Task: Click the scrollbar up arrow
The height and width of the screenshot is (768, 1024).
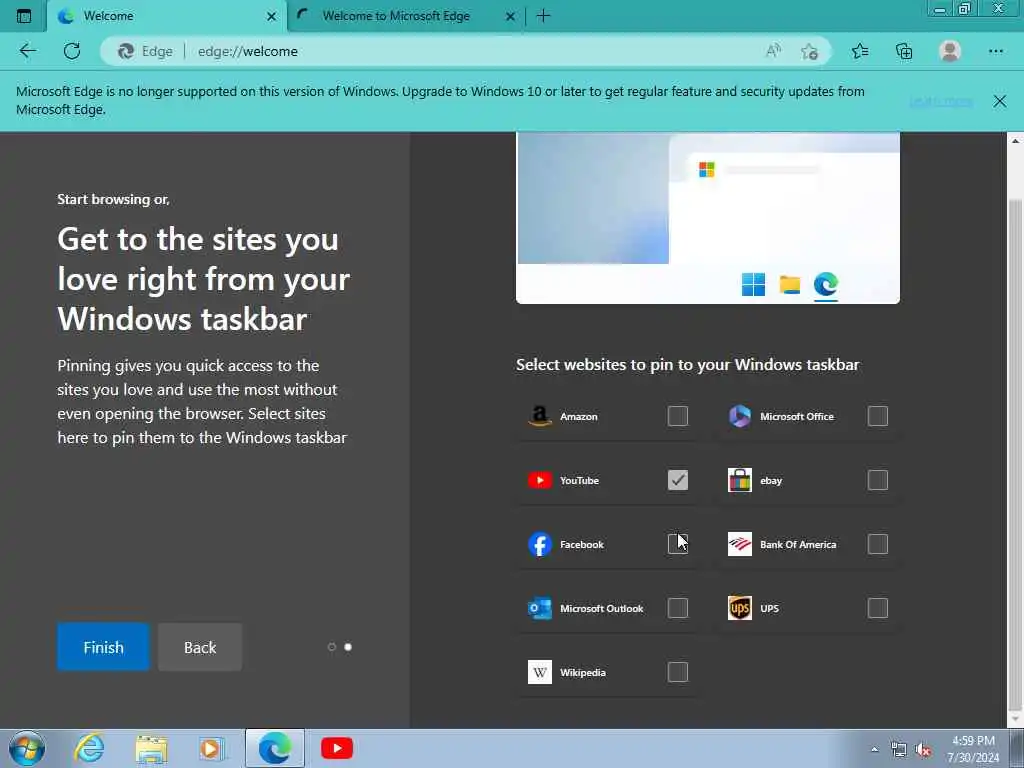Action: pos(1016,141)
